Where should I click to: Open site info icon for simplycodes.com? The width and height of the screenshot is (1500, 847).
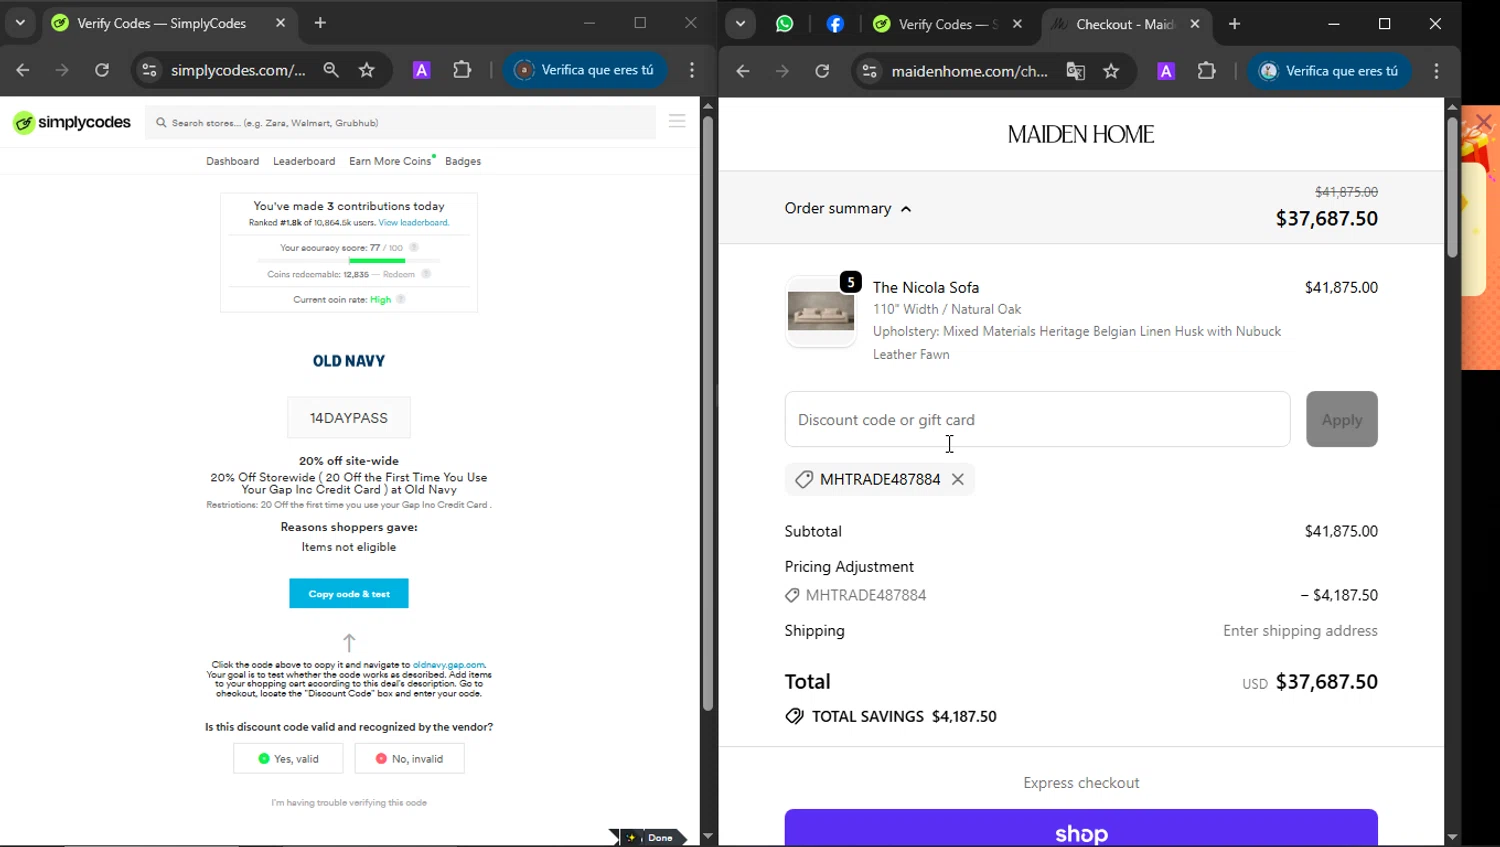149,70
